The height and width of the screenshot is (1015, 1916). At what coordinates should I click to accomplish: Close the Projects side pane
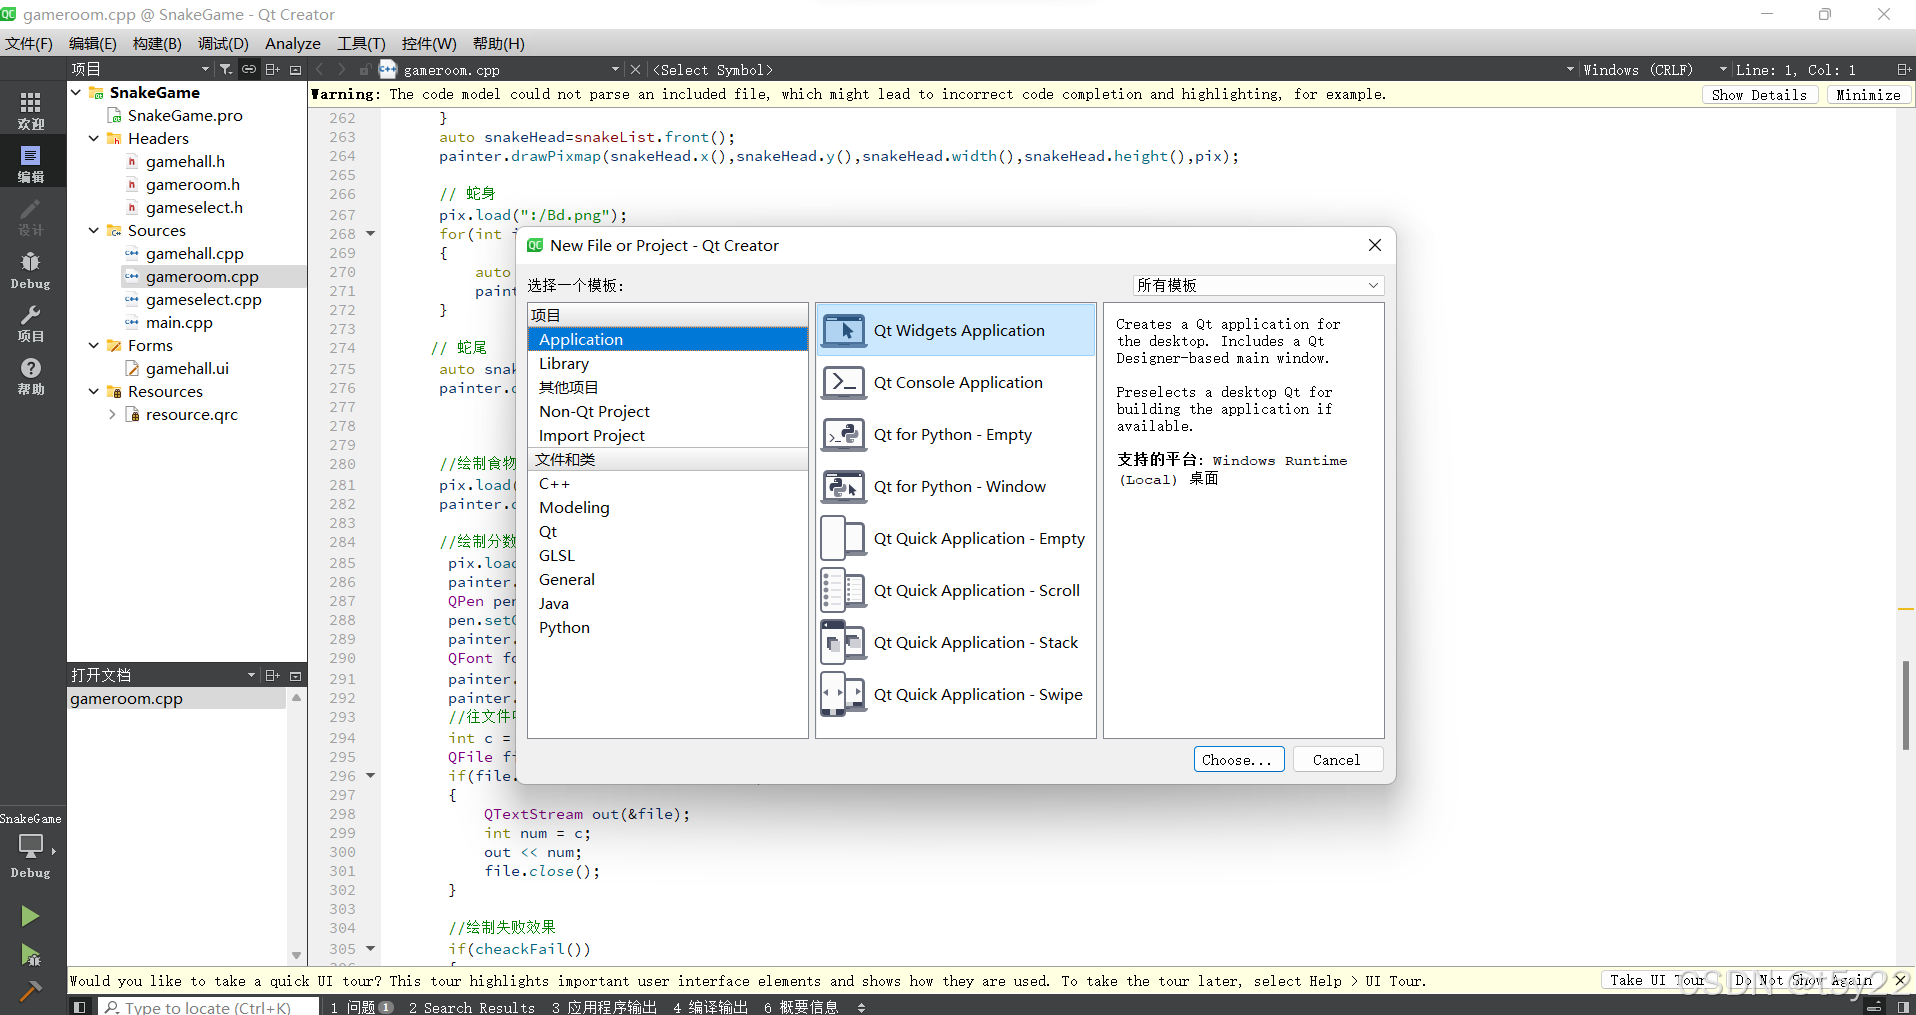[296, 69]
